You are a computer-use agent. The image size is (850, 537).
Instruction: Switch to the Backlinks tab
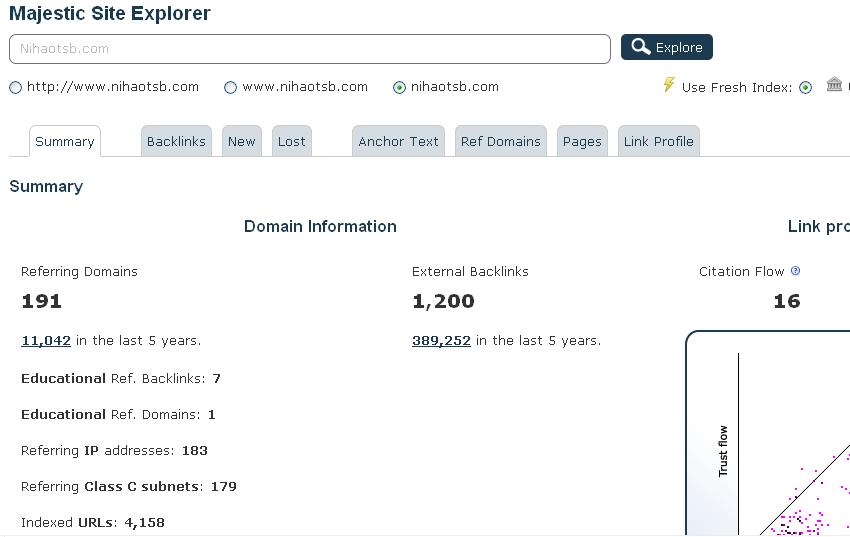tap(176, 141)
